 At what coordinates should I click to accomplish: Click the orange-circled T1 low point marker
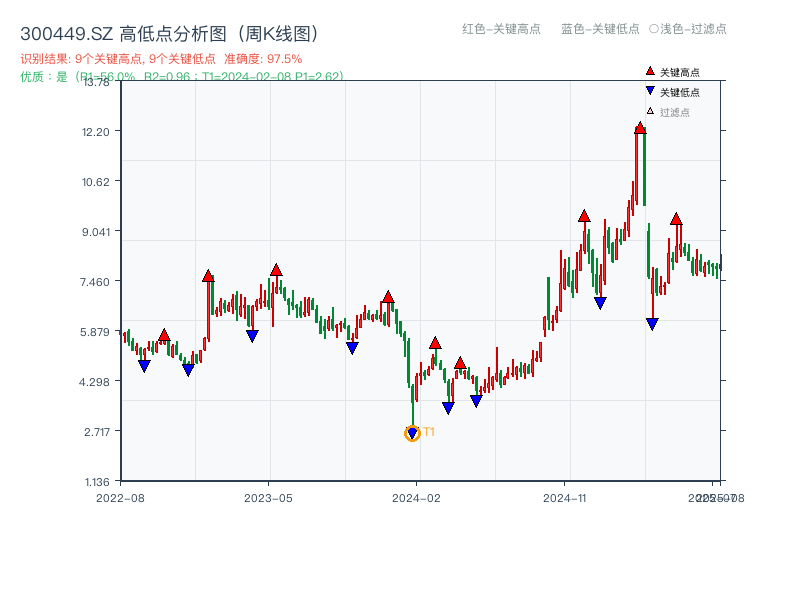(412, 433)
